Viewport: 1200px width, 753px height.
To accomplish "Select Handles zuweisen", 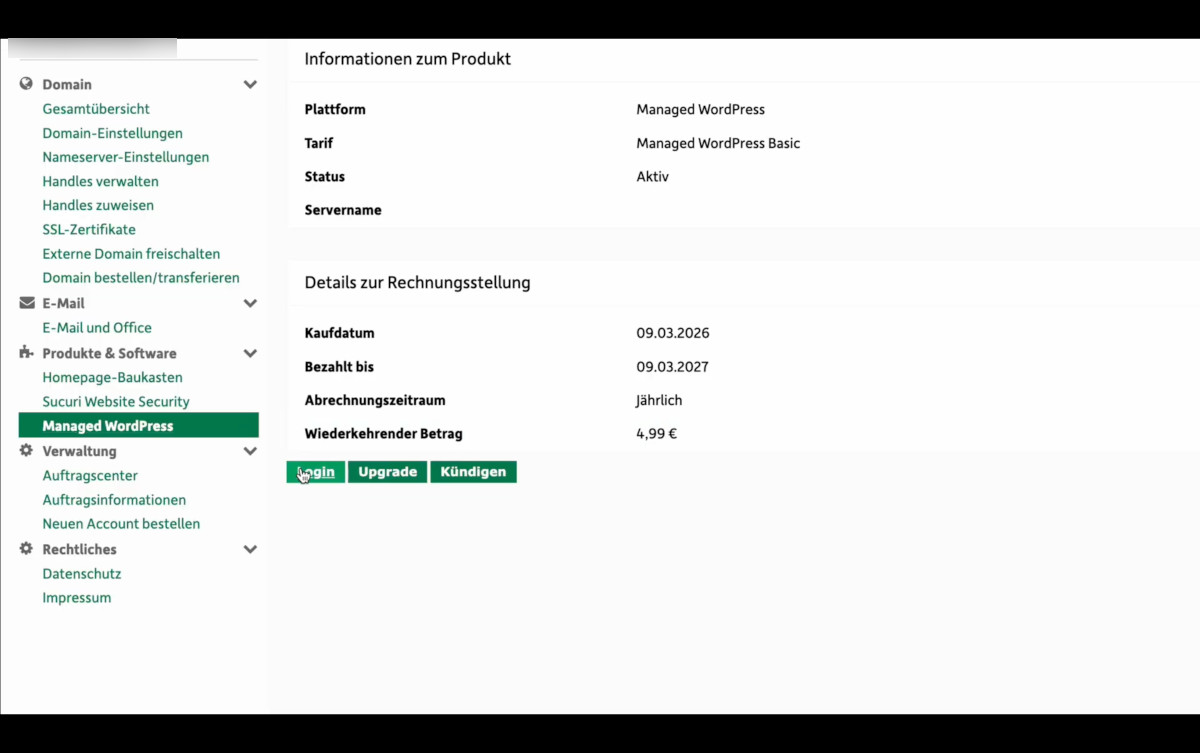I will coord(98,205).
